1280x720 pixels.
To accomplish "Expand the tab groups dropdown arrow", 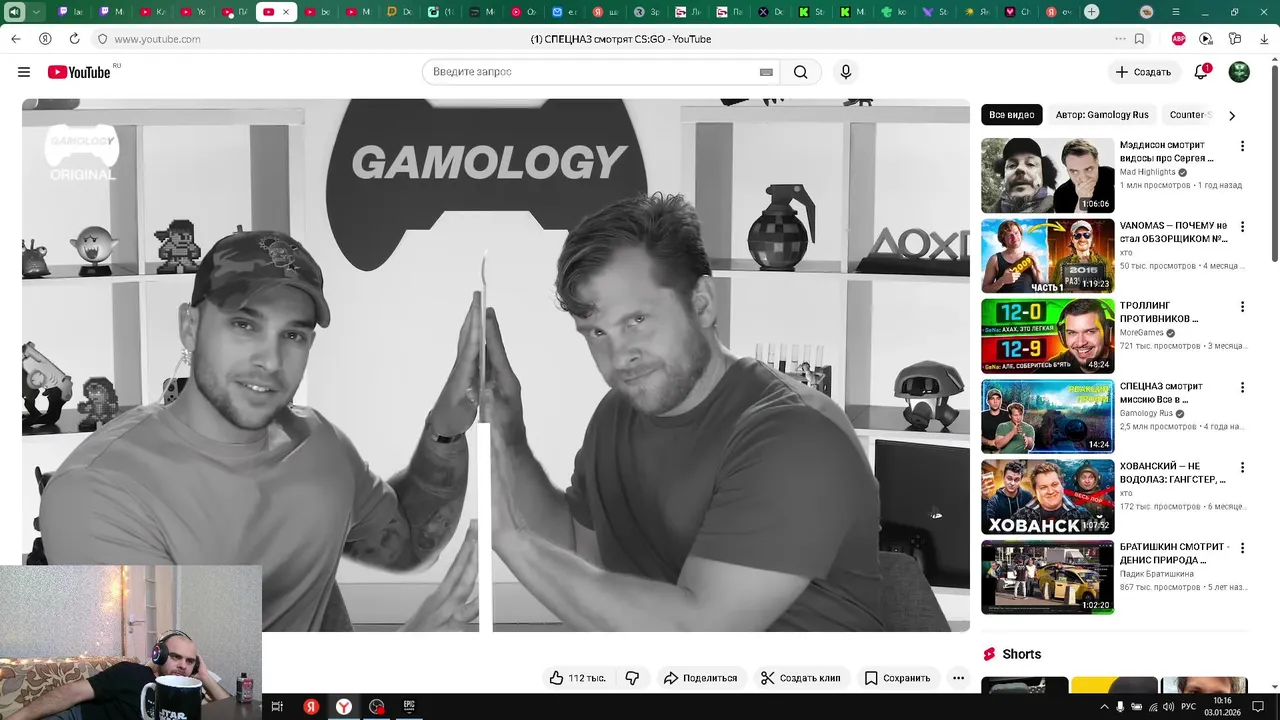I will [36, 12].
